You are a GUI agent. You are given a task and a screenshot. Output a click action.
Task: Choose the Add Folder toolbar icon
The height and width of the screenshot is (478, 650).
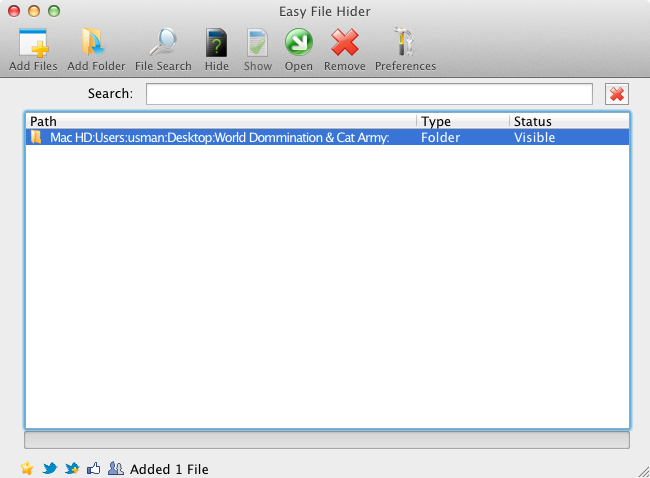94,42
